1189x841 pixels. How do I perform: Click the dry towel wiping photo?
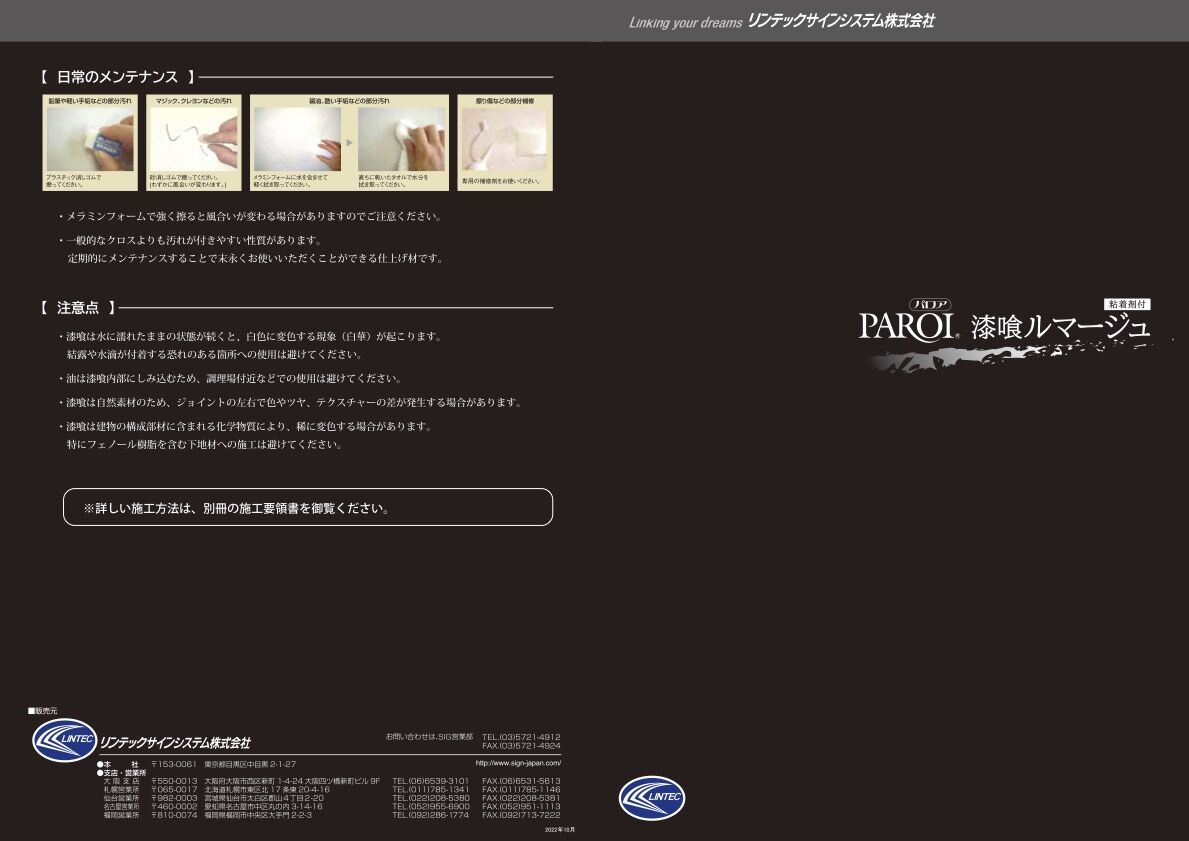click(x=402, y=139)
